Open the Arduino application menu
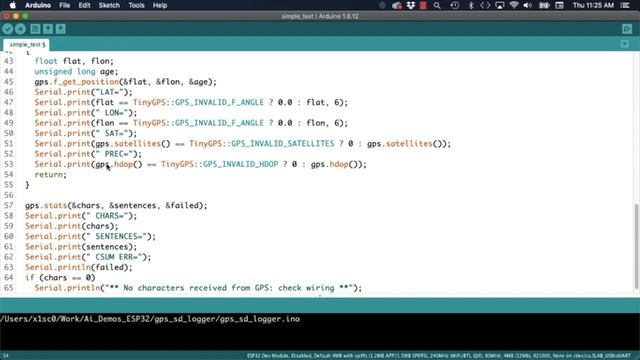640x360 pixels. [38, 5]
